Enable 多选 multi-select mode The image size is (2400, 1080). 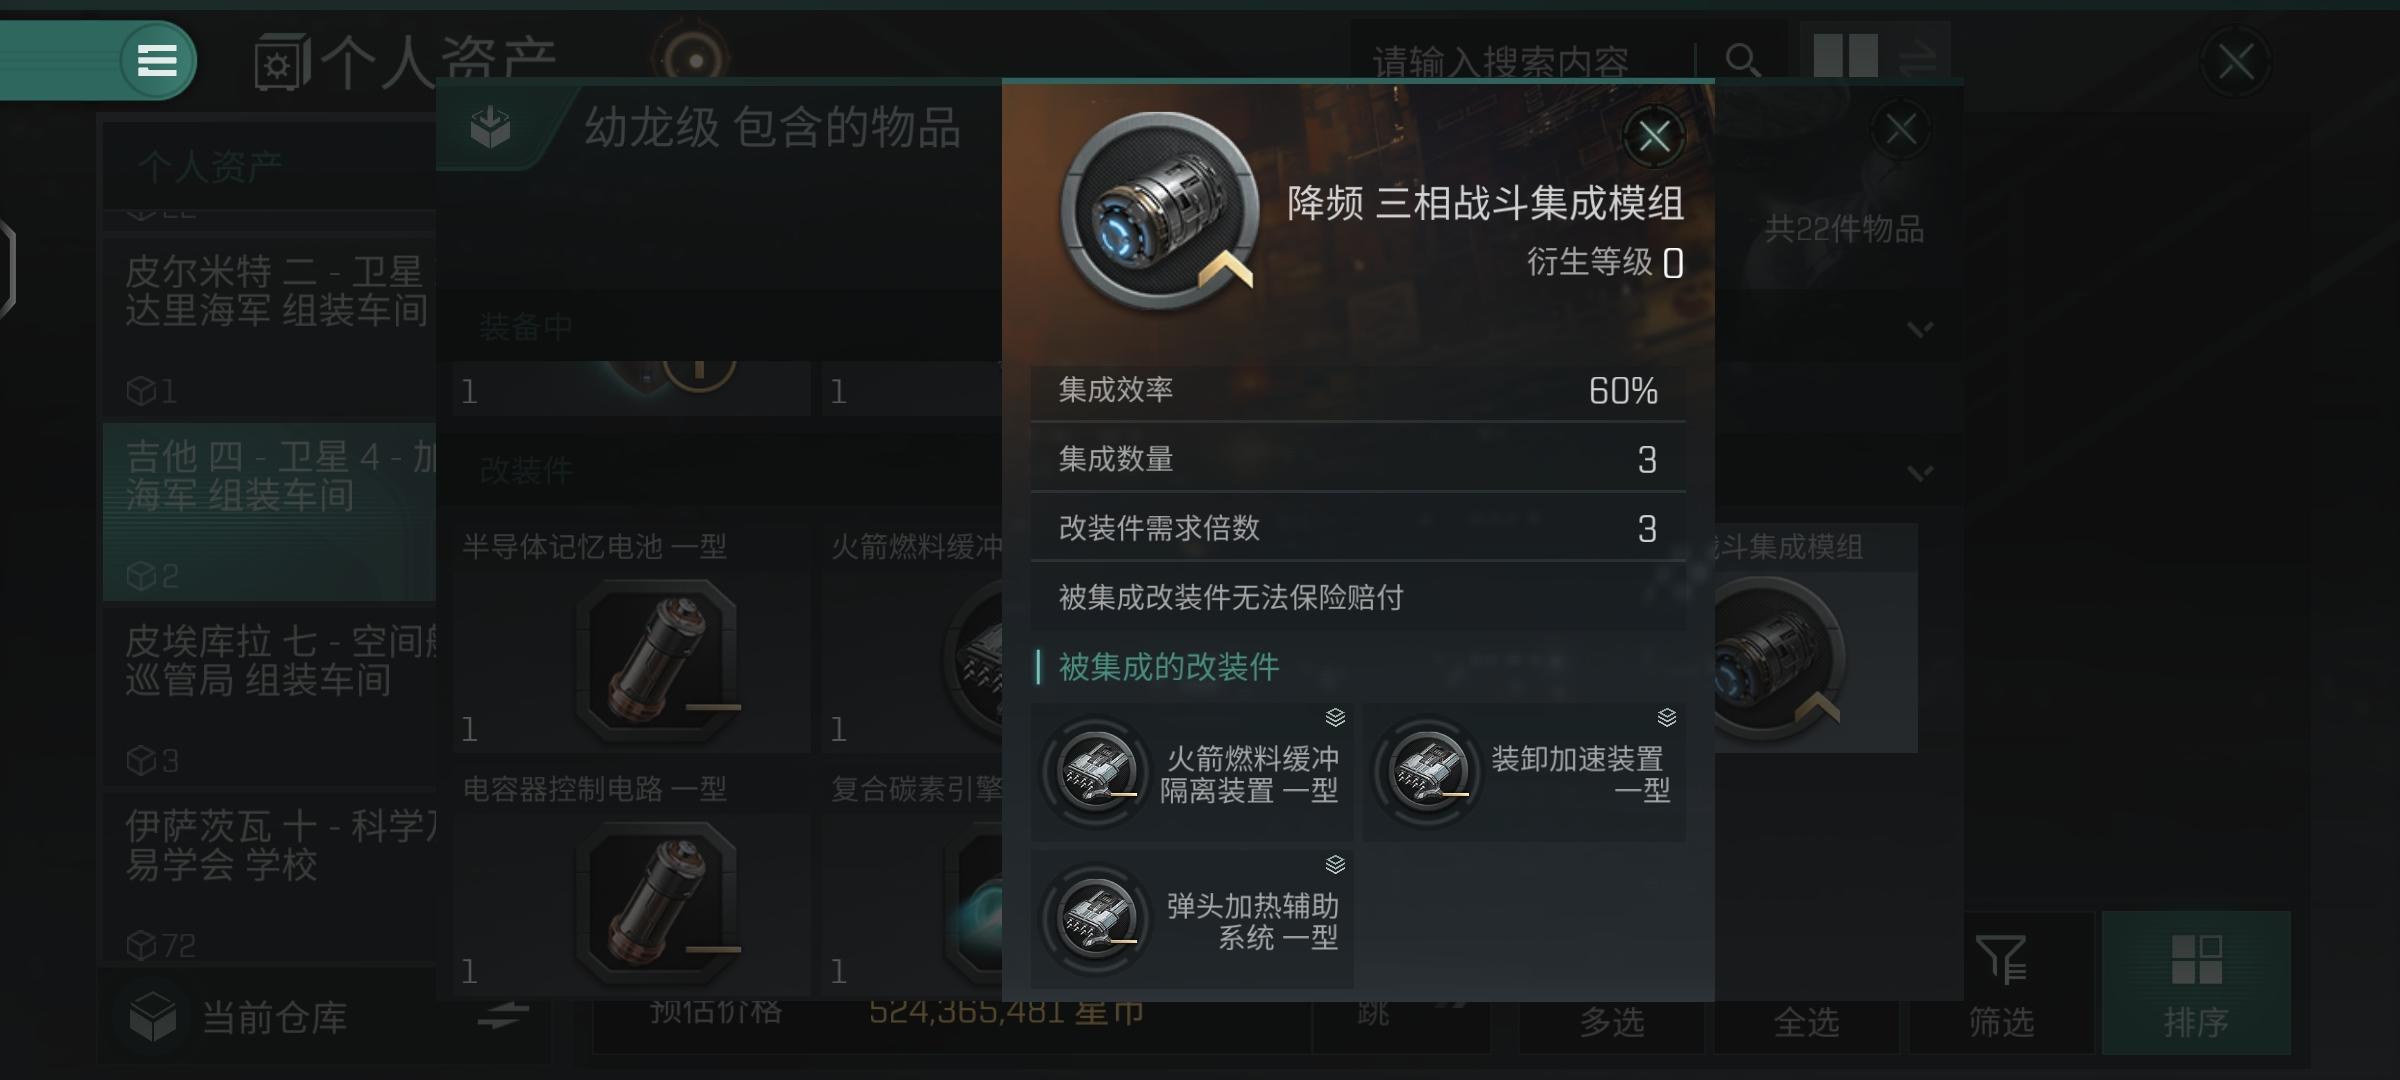[x=1612, y=1022]
